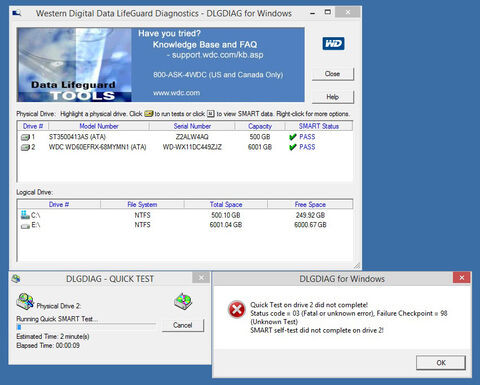Close the DLGDIAG for Windows error dialog

click(462, 278)
